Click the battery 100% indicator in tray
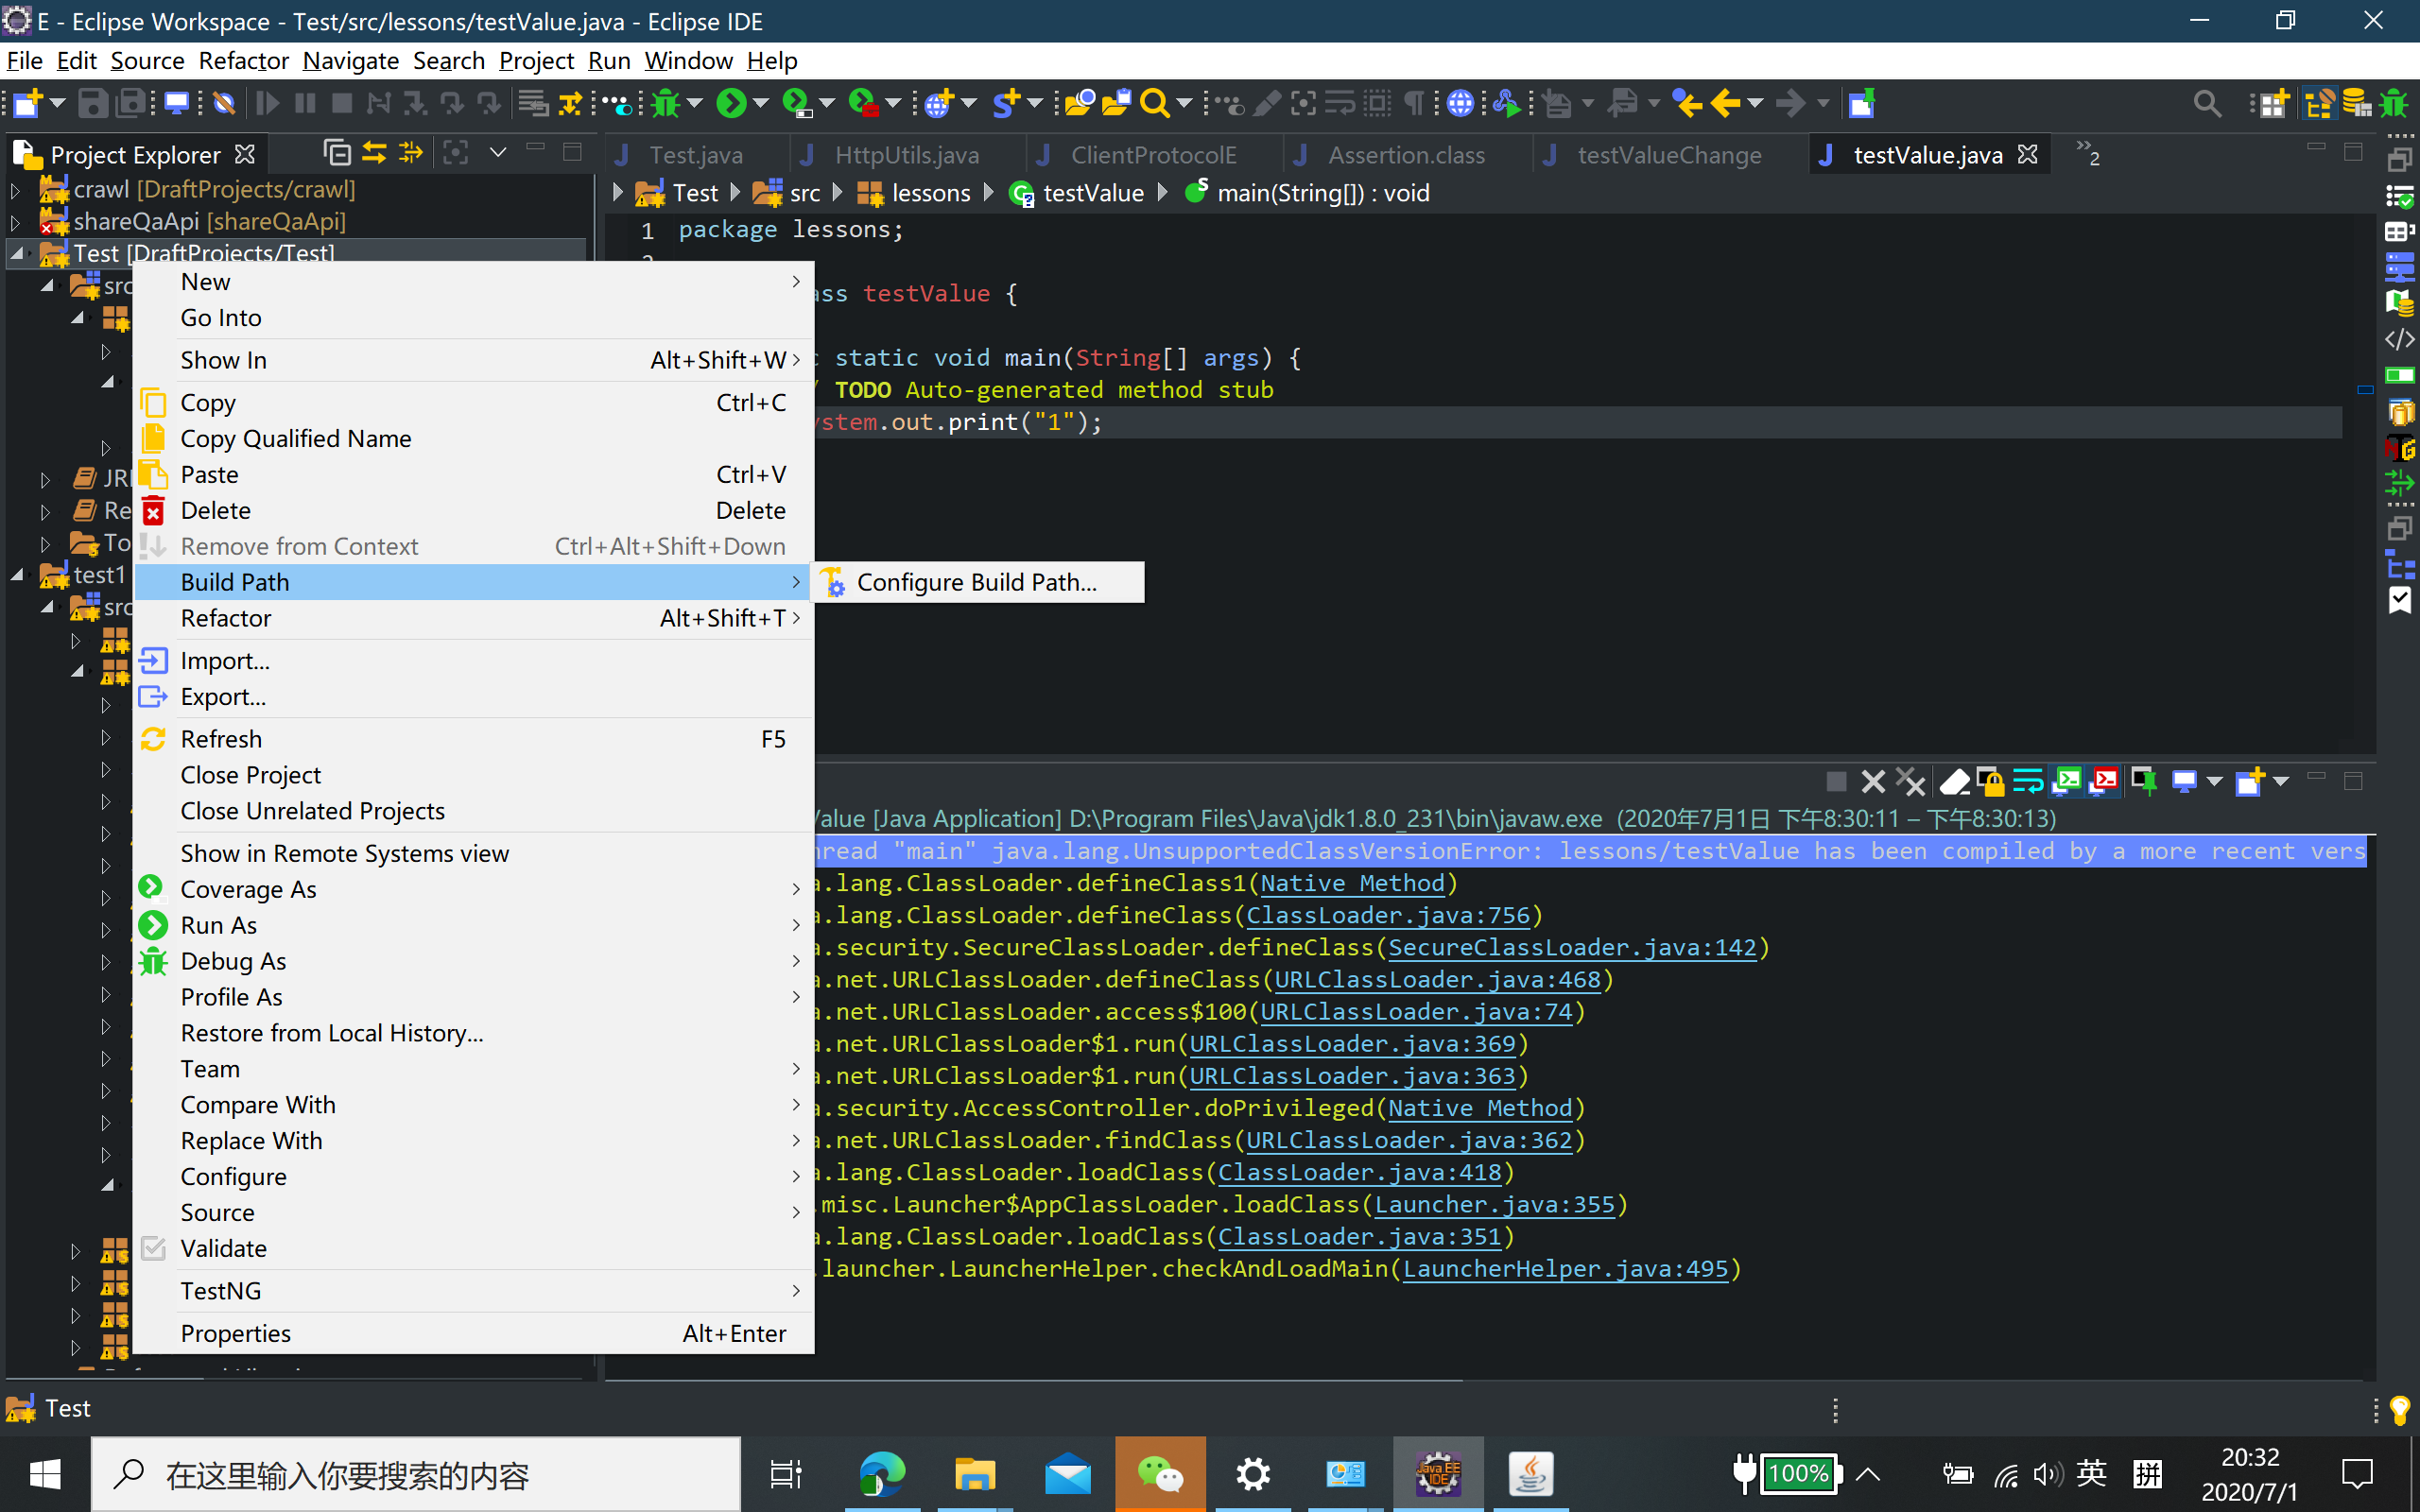2420x1512 pixels. click(1797, 1474)
